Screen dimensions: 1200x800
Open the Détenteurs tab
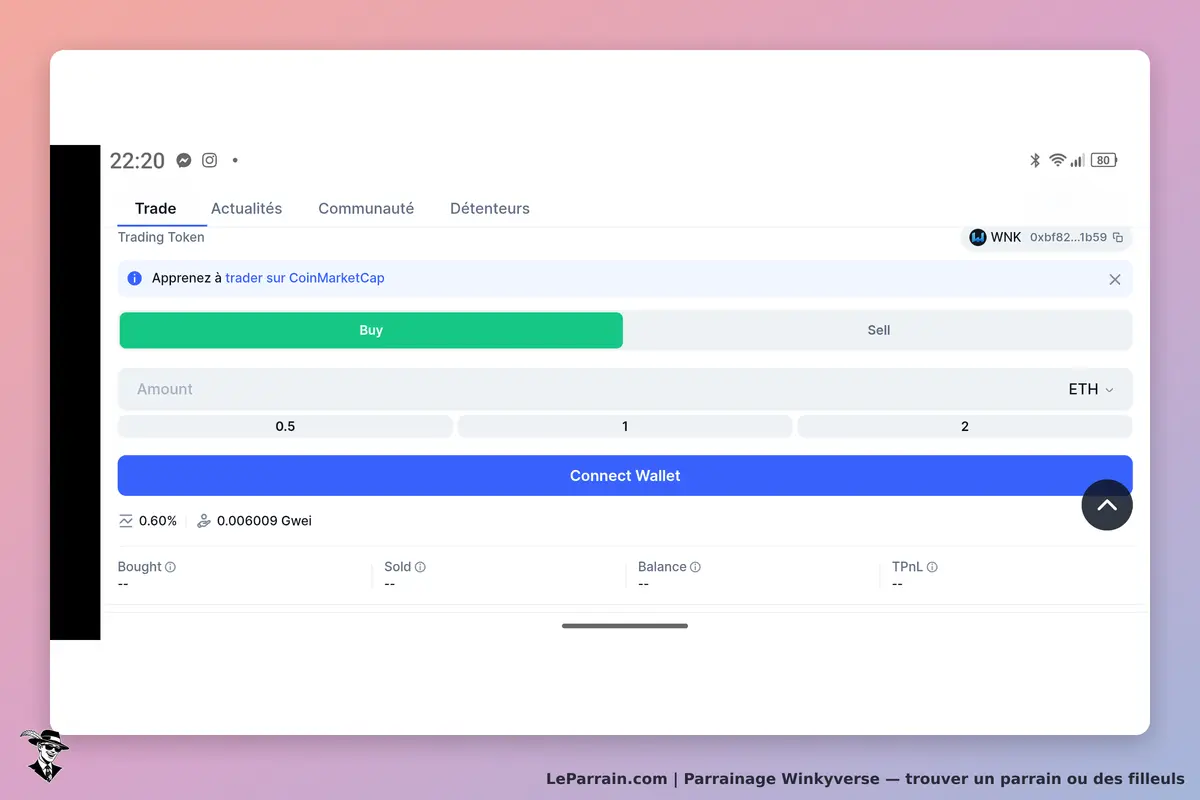point(490,208)
